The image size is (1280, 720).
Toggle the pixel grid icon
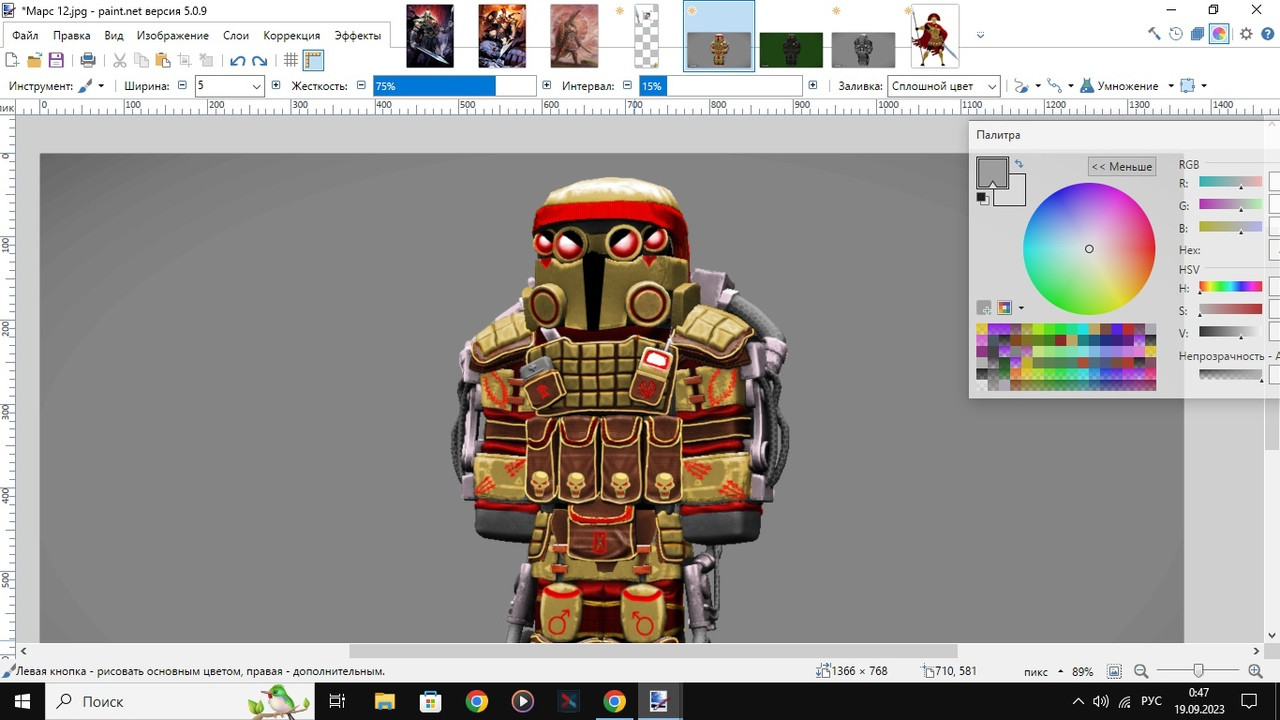coord(291,60)
